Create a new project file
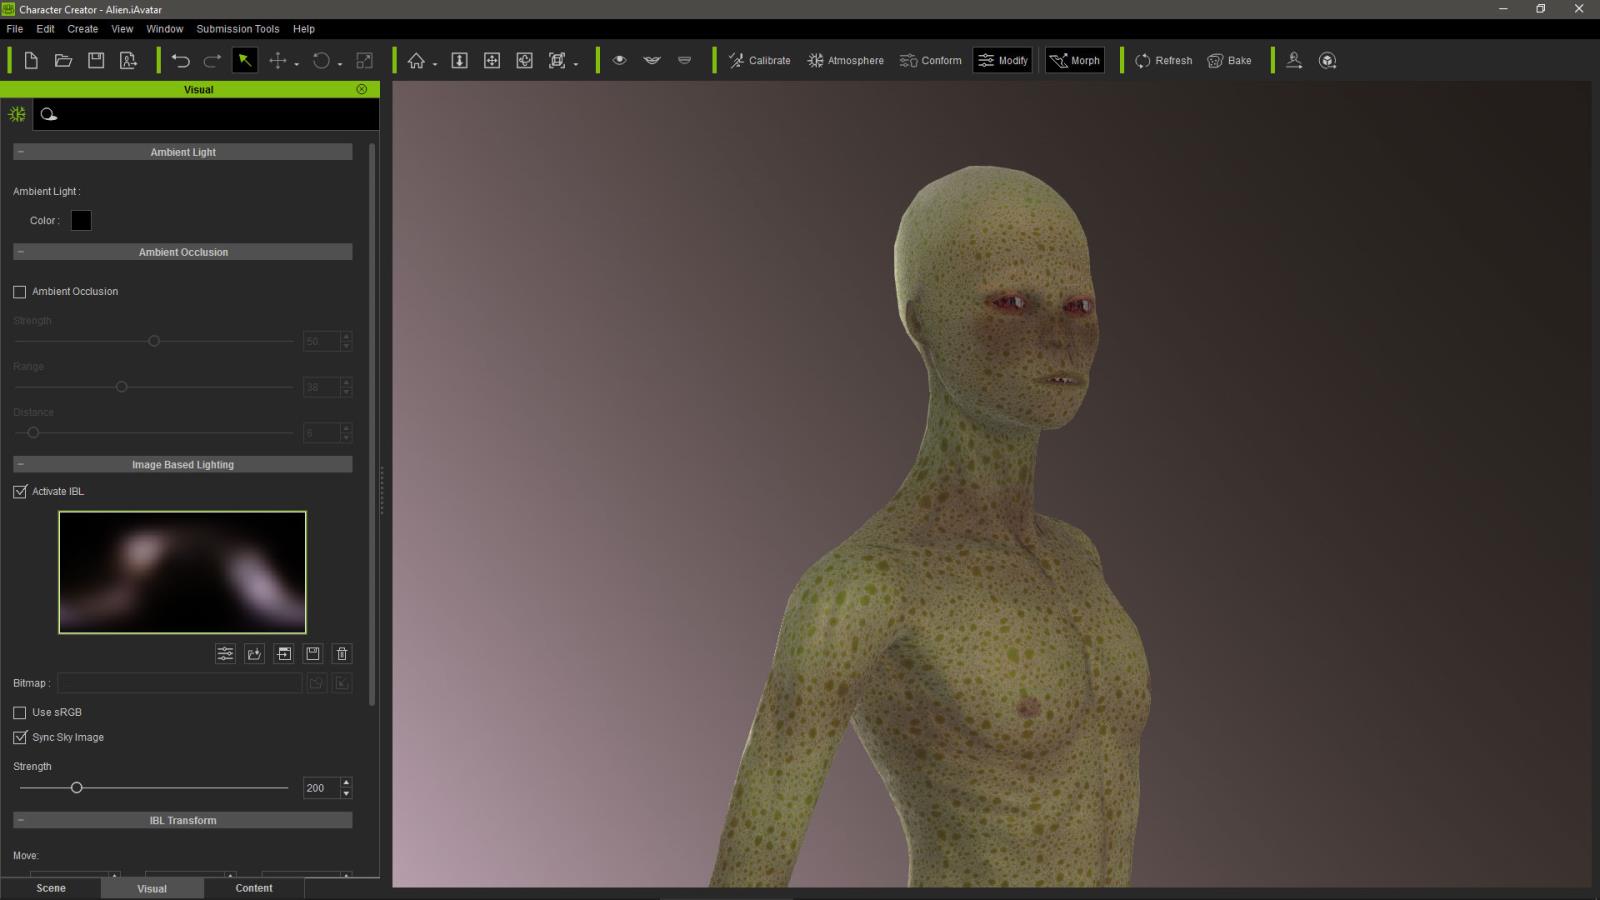Screen dimensions: 1600x900 (31, 60)
